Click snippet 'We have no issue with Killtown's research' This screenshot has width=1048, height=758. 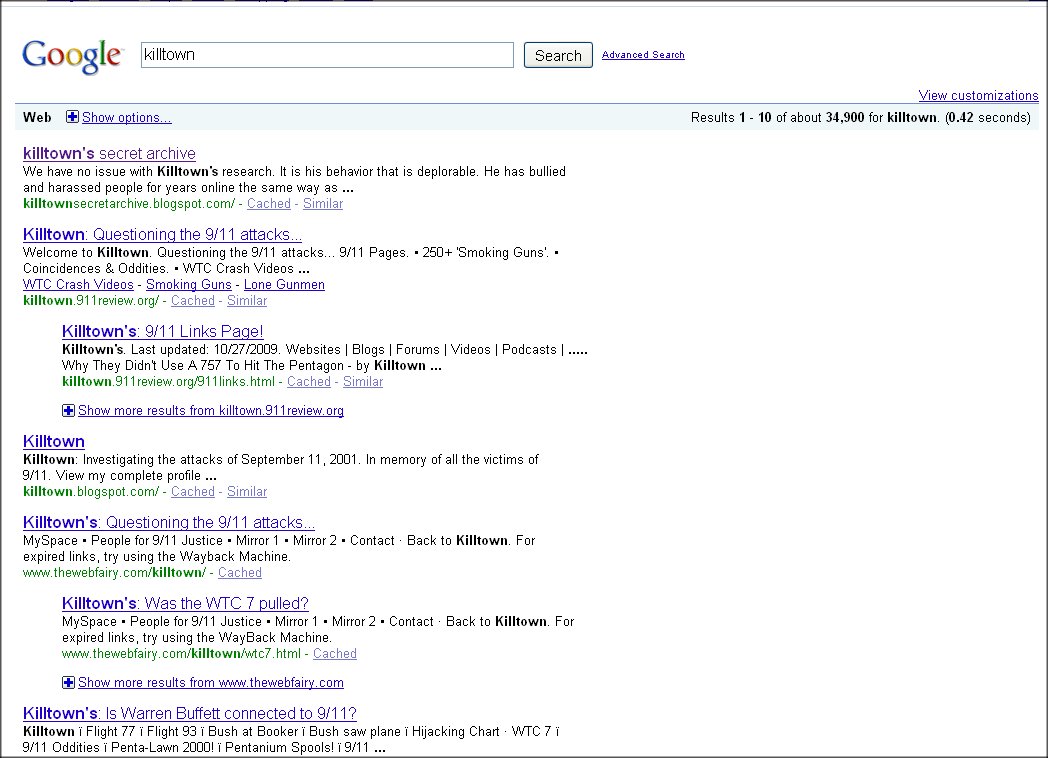(148, 172)
